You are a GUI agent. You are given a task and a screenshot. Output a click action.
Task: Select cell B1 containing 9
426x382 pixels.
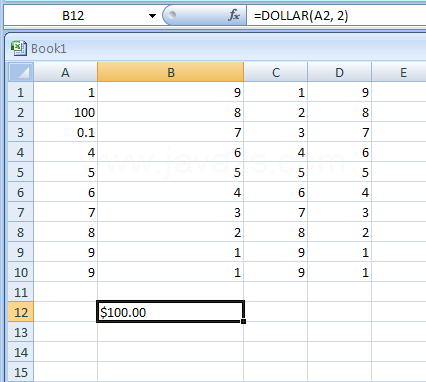tap(171, 92)
